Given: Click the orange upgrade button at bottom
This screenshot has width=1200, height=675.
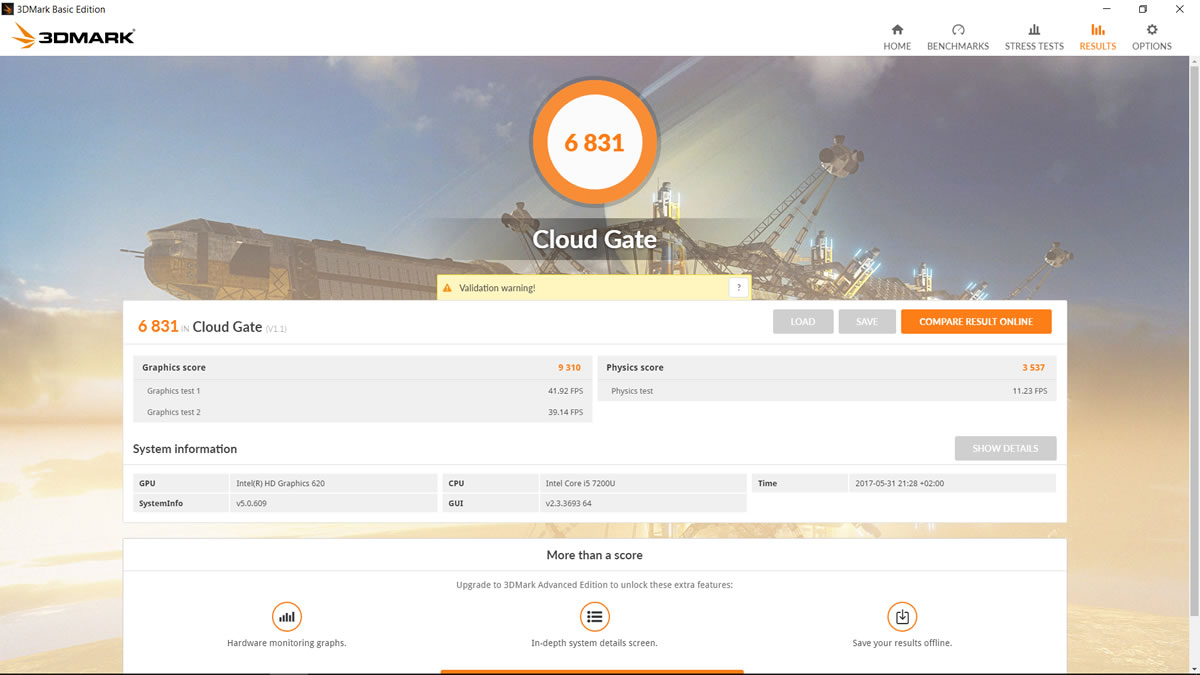Looking at the screenshot, I should (x=592, y=672).
